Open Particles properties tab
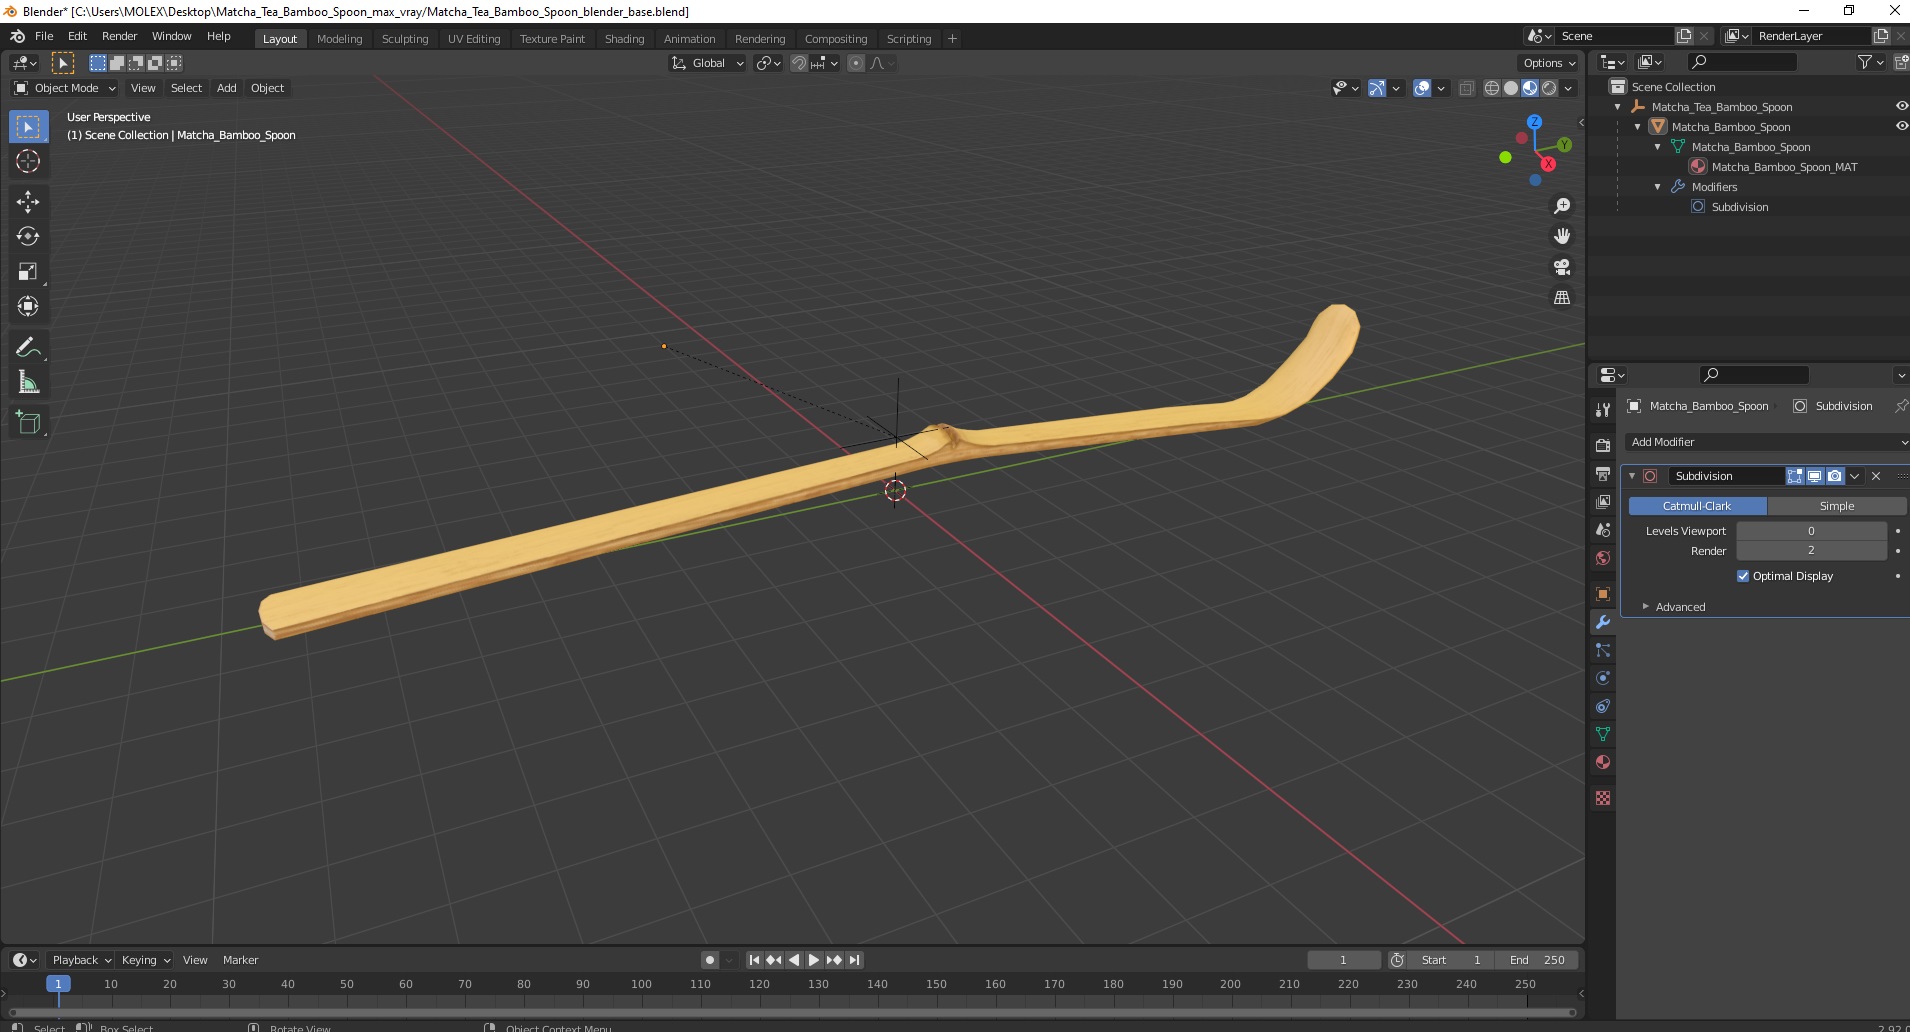Image resolution: width=1910 pixels, height=1032 pixels. pos(1603,650)
